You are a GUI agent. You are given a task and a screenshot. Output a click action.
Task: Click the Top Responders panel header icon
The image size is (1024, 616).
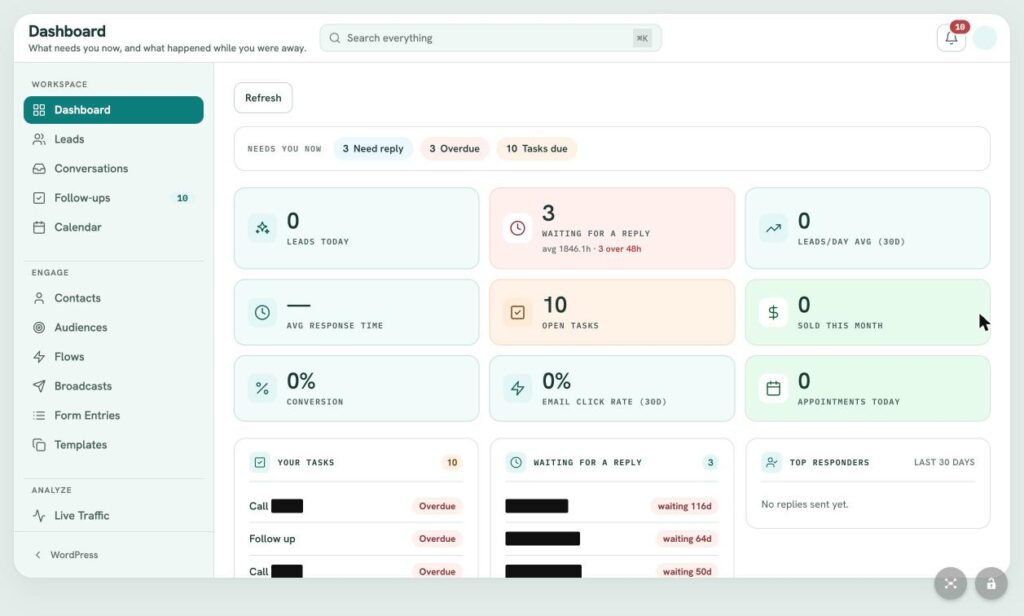771,462
